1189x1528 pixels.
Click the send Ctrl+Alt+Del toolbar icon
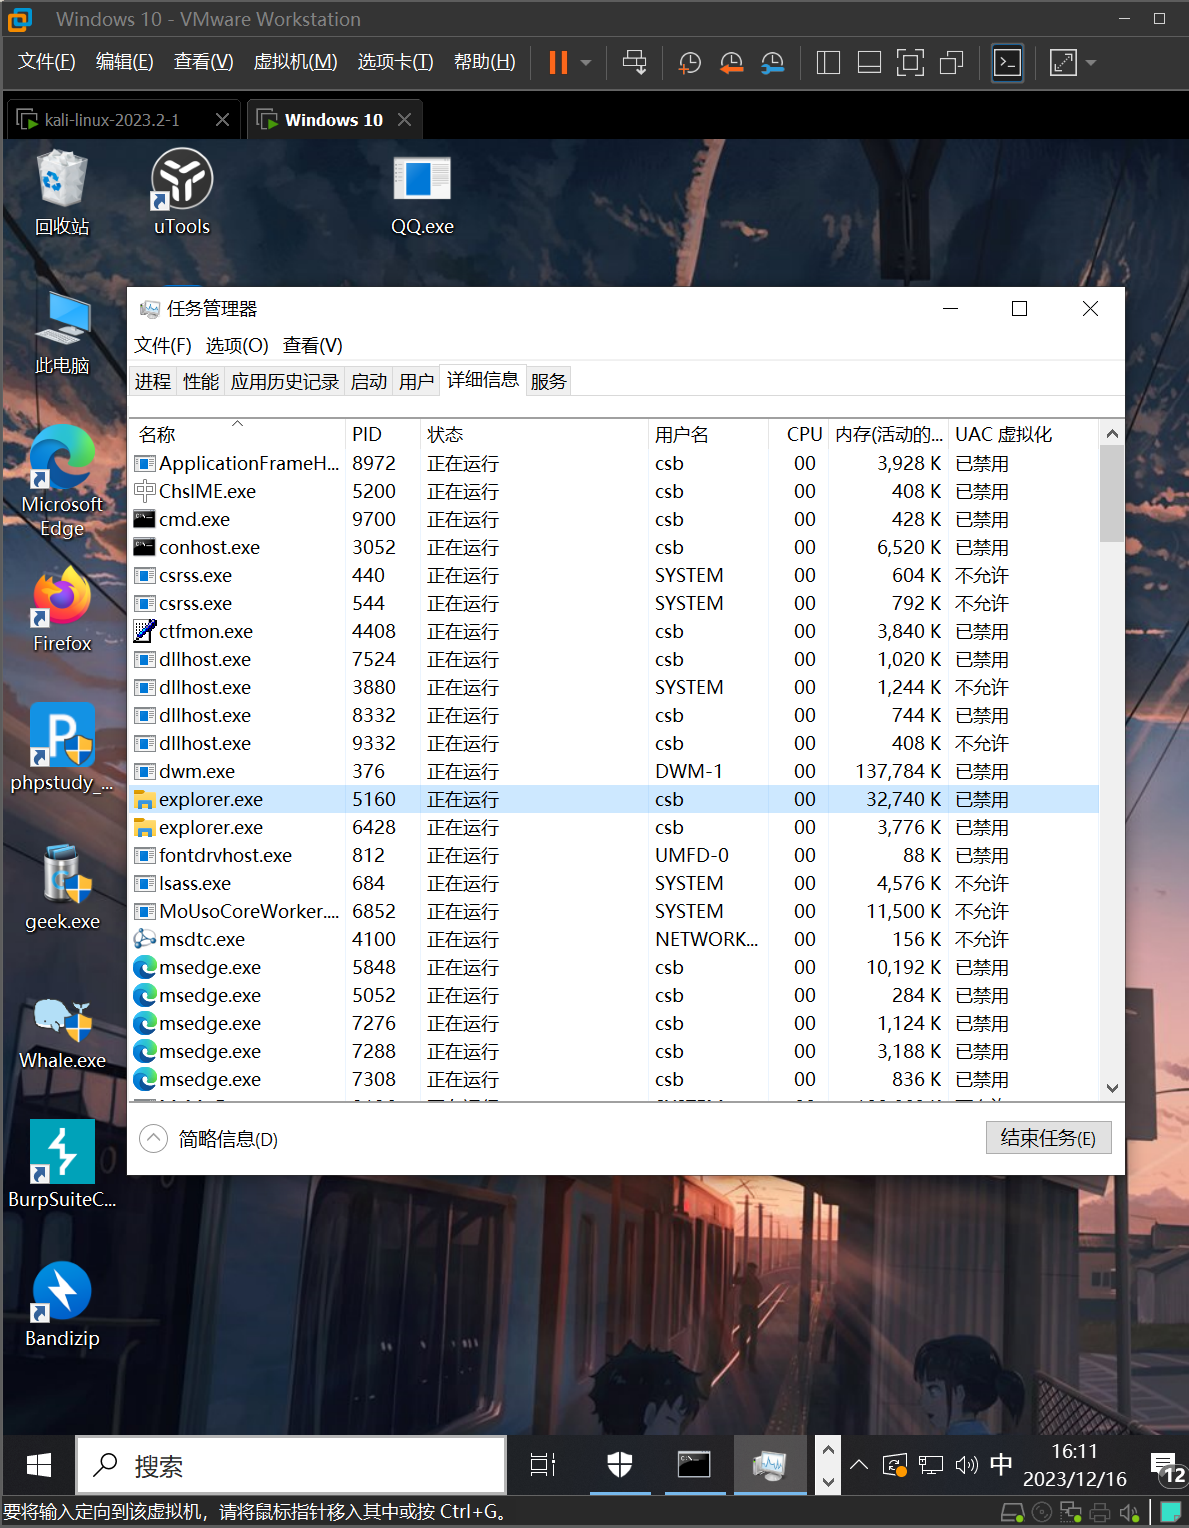pos(634,62)
